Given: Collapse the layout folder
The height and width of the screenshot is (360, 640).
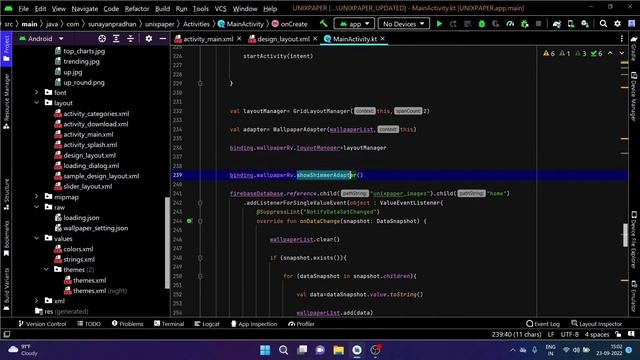Looking at the screenshot, I should tap(37, 103).
